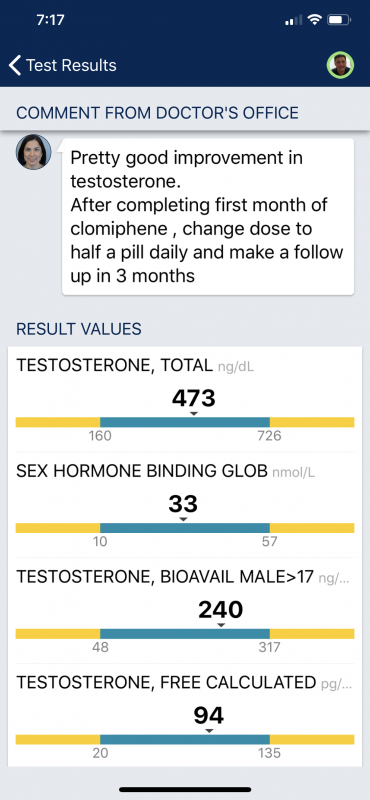Image resolution: width=370 pixels, height=800 pixels.
Task: Tap the 33 marker triangle on SHBG bar
Action: [183, 519]
